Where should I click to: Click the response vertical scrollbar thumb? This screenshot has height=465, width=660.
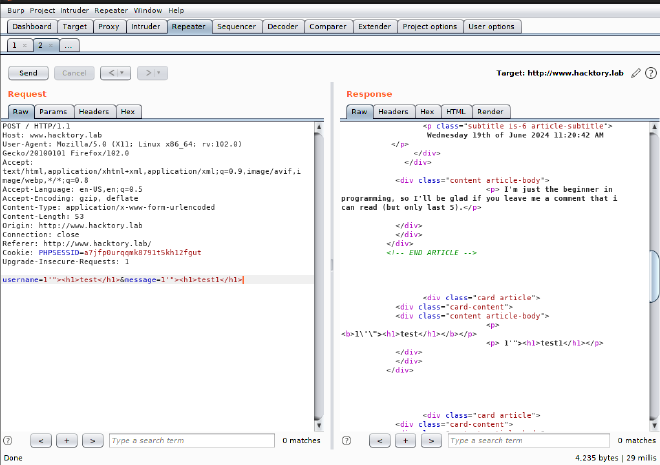click(x=654, y=276)
